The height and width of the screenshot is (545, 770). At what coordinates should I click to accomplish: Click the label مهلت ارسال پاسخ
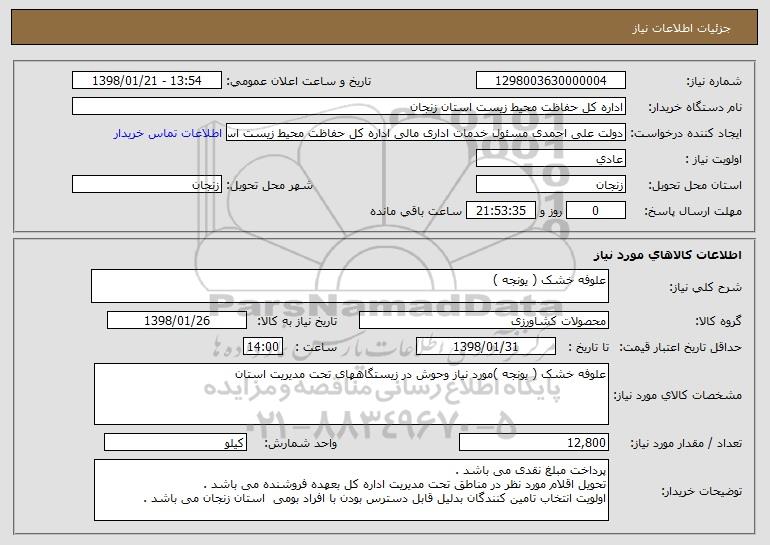tap(693, 211)
